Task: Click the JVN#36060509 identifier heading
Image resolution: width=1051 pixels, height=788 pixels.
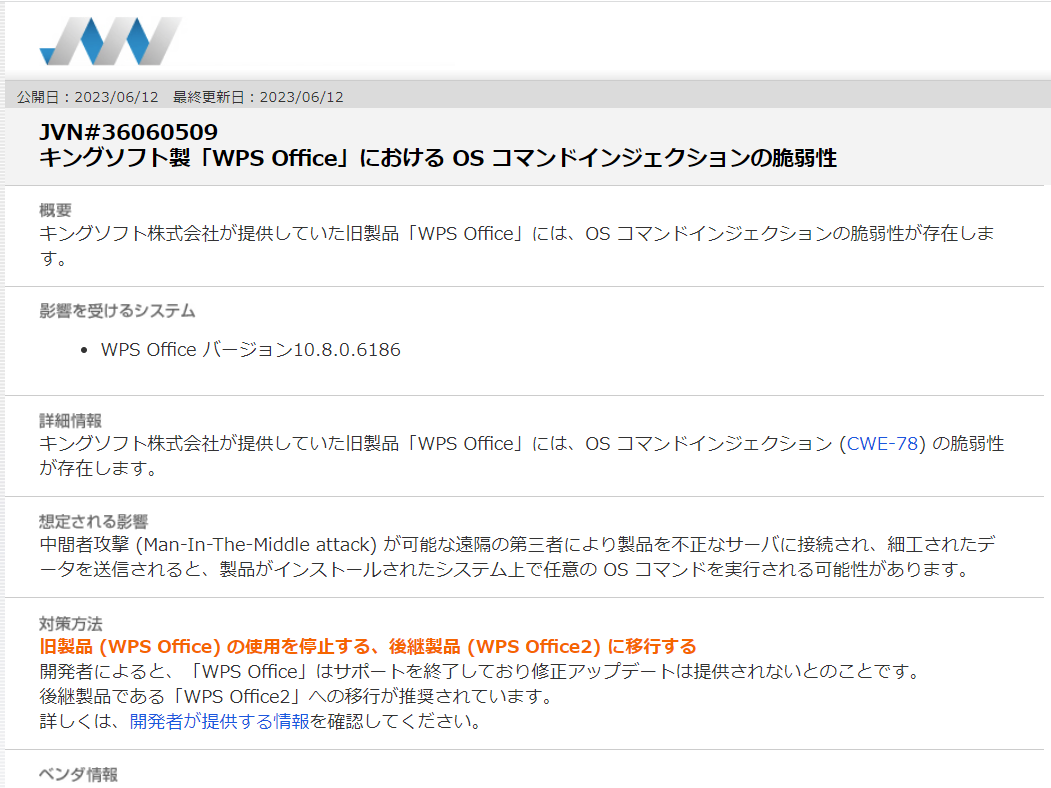Action: [x=128, y=133]
